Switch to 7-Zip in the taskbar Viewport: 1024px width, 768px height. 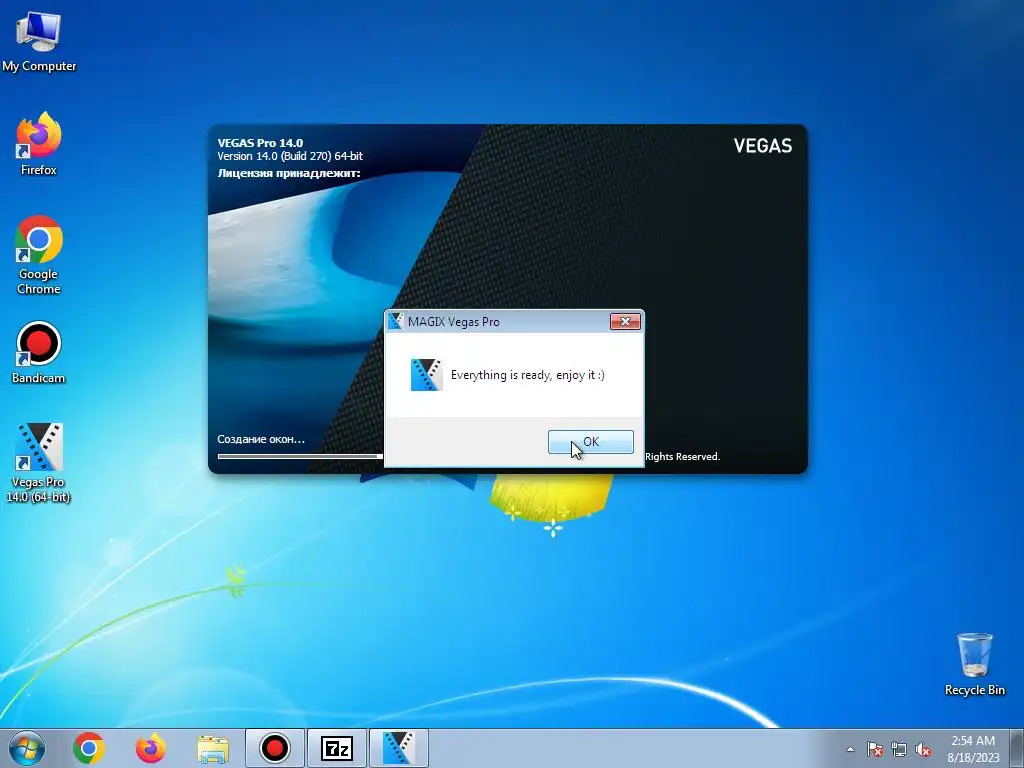[x=337, y=748]
